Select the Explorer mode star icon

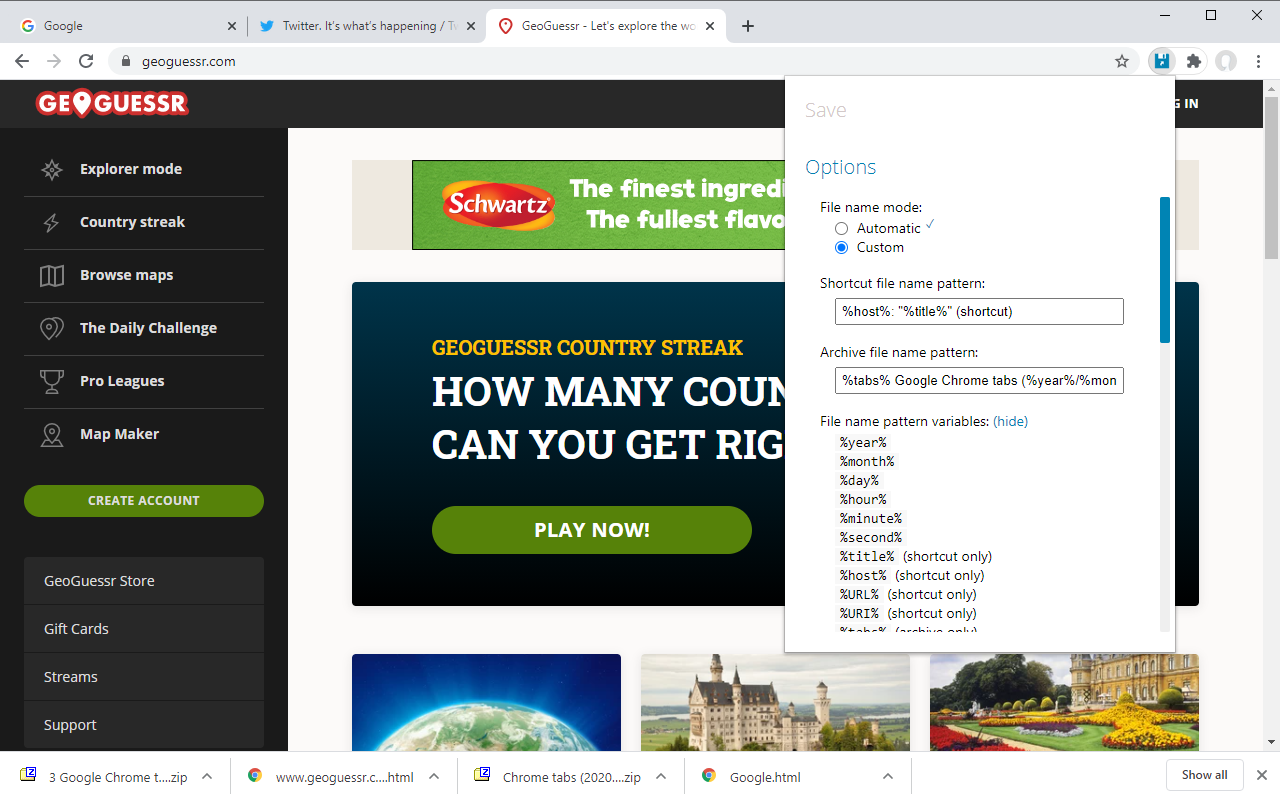click(50, 169)
